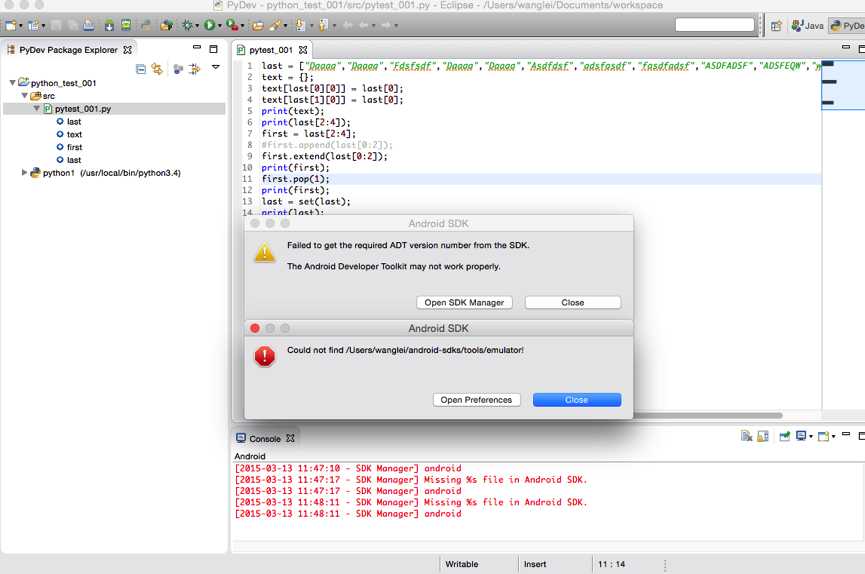Viewport: 865px width, 574px height.
Task: Run the program with green play icon
Action: tap(209, 25)
